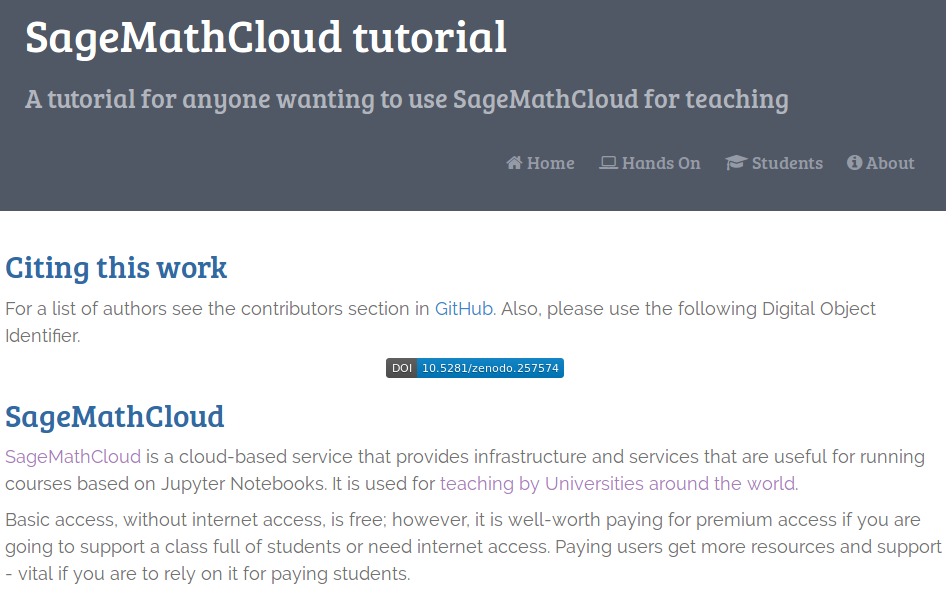
Task: Open the Students menu text
Action: pos(787,163)
